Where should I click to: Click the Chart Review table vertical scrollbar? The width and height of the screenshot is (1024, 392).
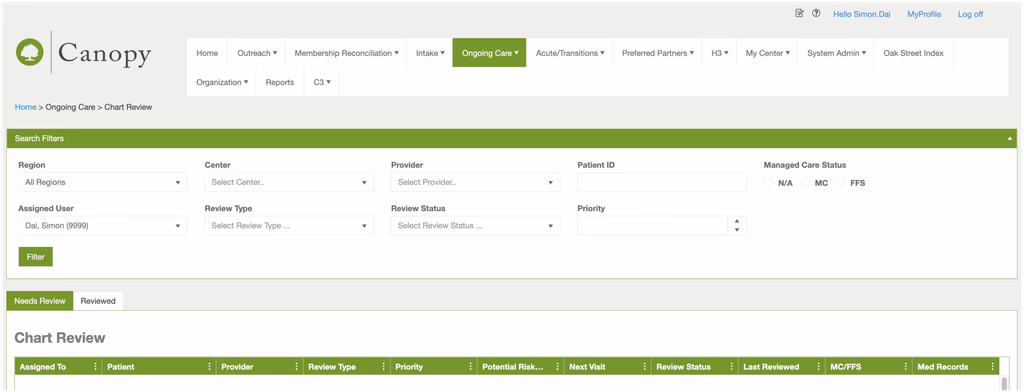(x=1004, y=383)
